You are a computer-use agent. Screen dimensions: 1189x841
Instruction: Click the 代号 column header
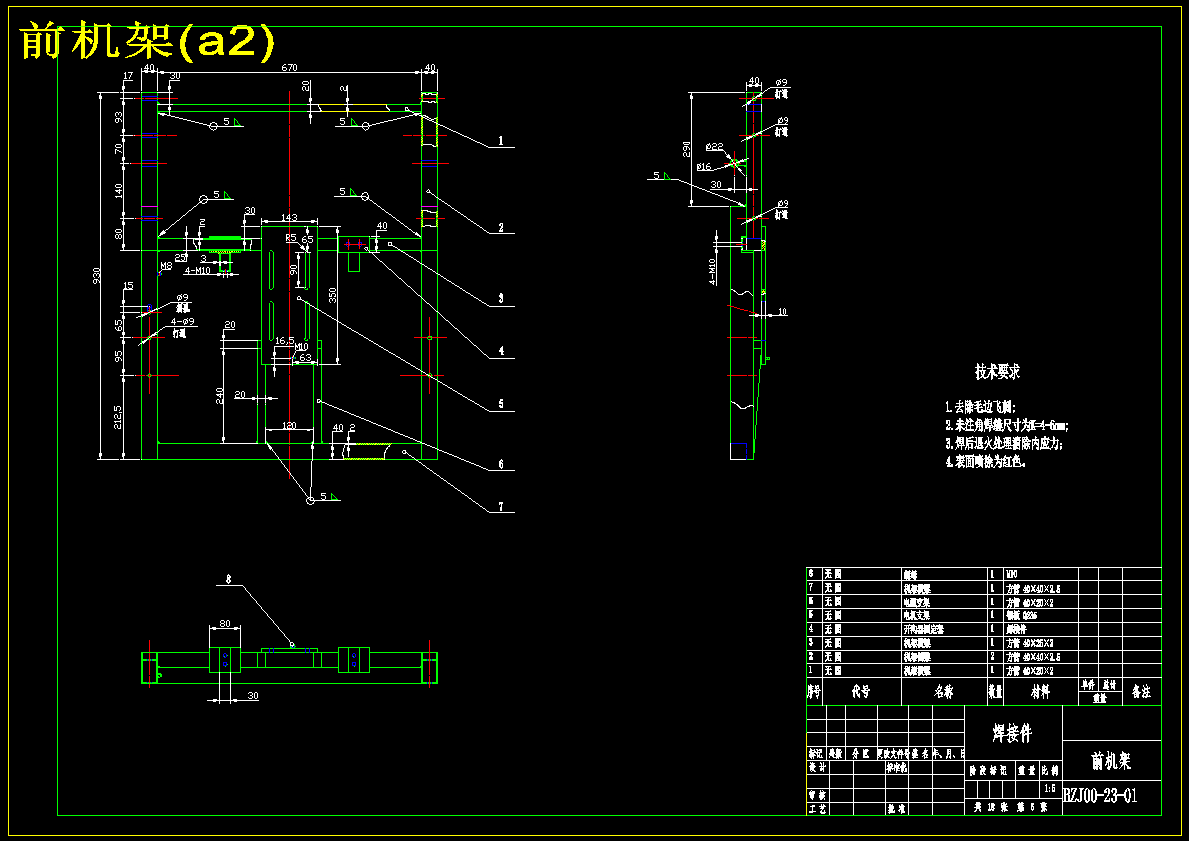[x=861, y=692]
